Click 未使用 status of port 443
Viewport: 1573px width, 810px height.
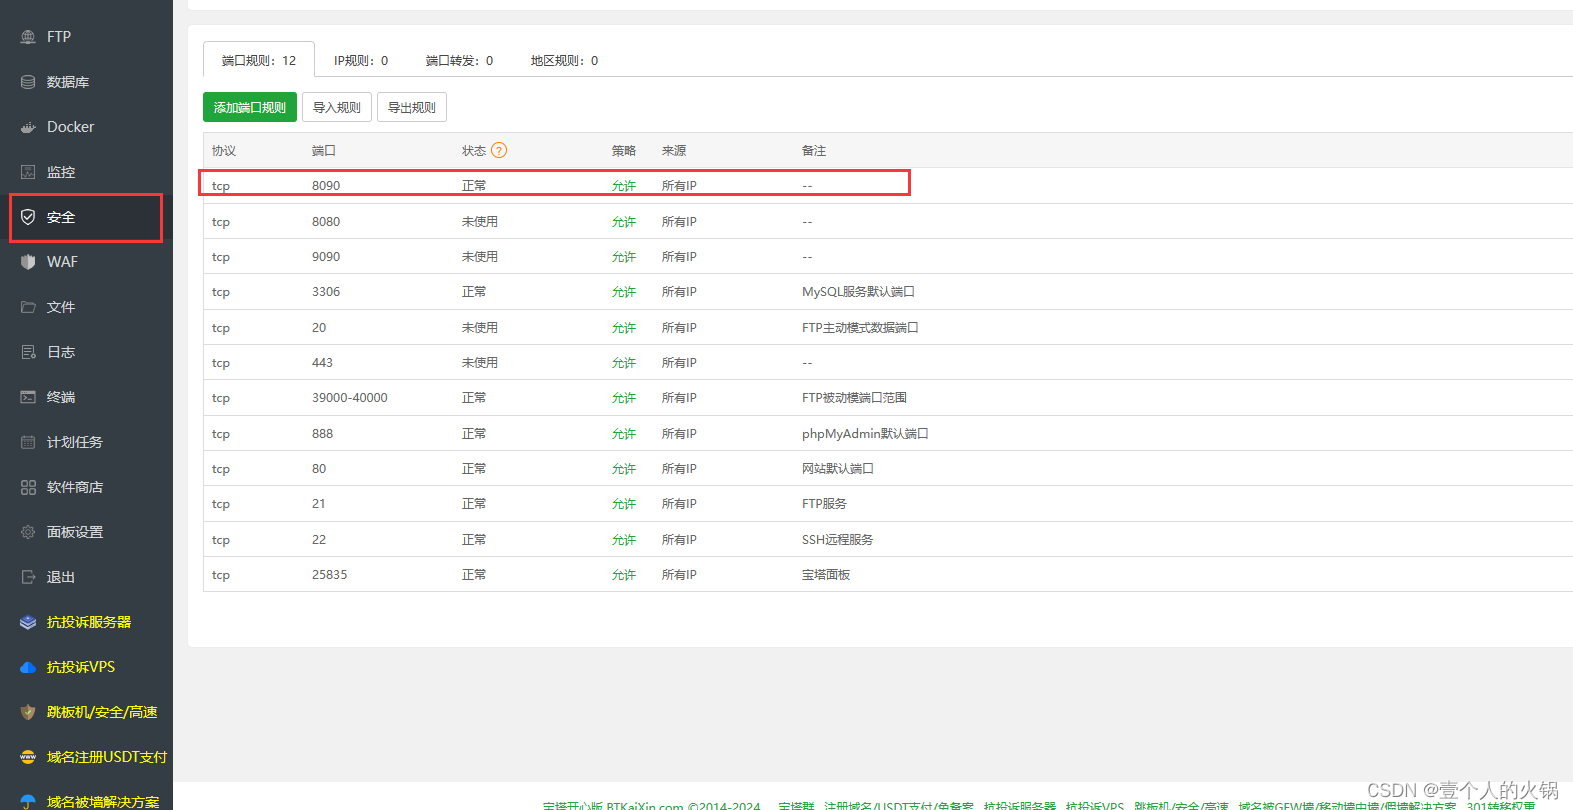coord(480,363)
